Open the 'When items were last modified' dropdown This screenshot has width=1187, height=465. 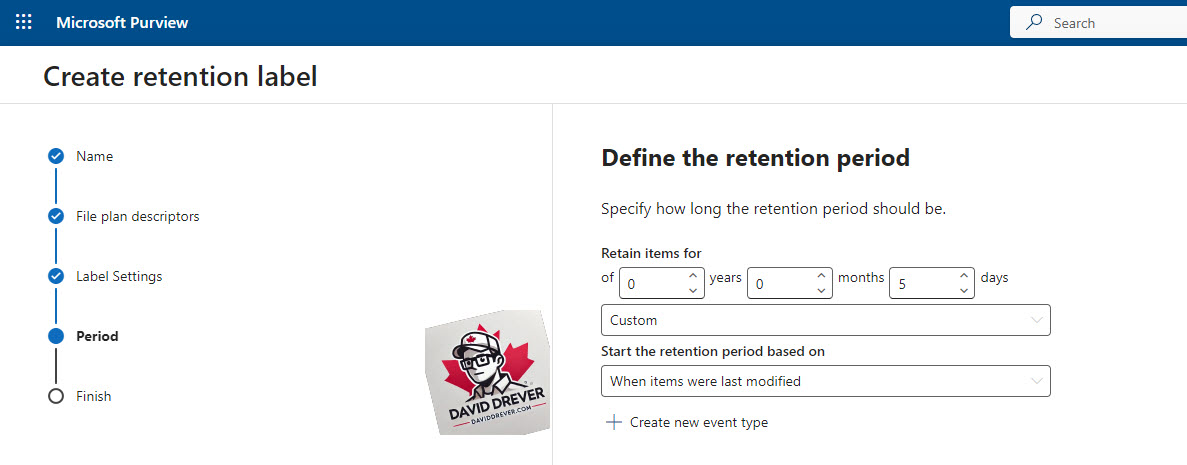click(826, 381)
